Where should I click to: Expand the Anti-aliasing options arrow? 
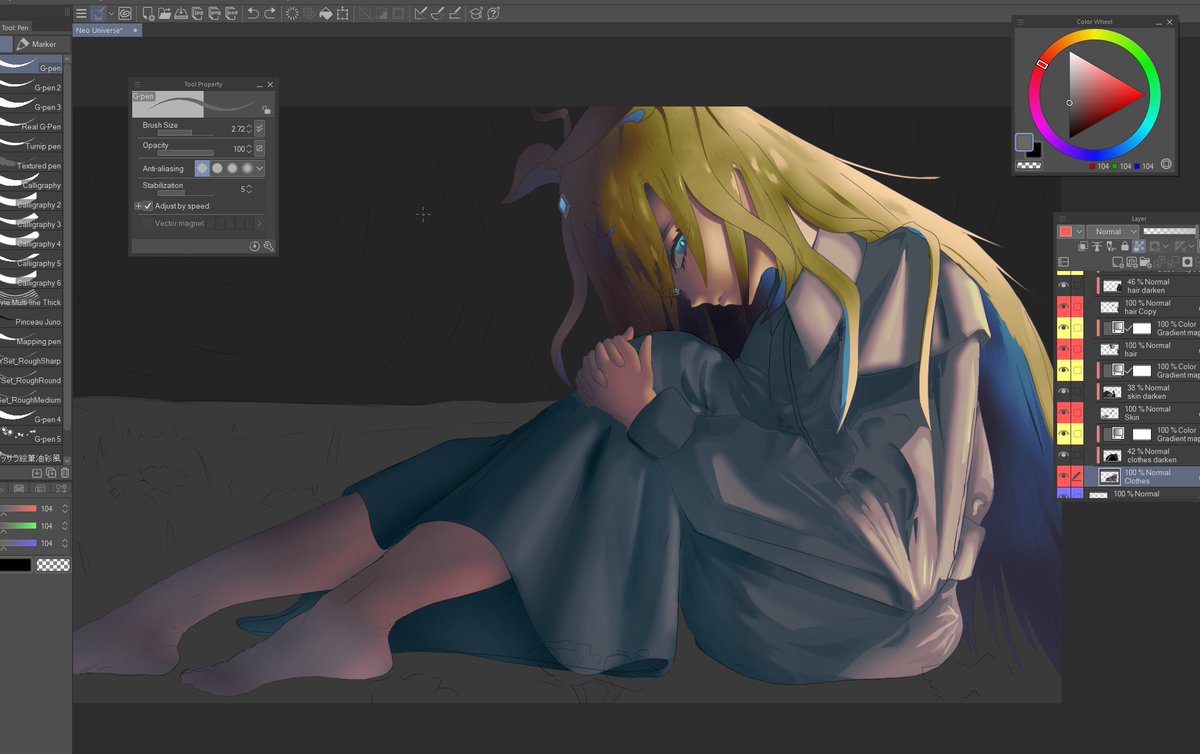pos(259,169)
